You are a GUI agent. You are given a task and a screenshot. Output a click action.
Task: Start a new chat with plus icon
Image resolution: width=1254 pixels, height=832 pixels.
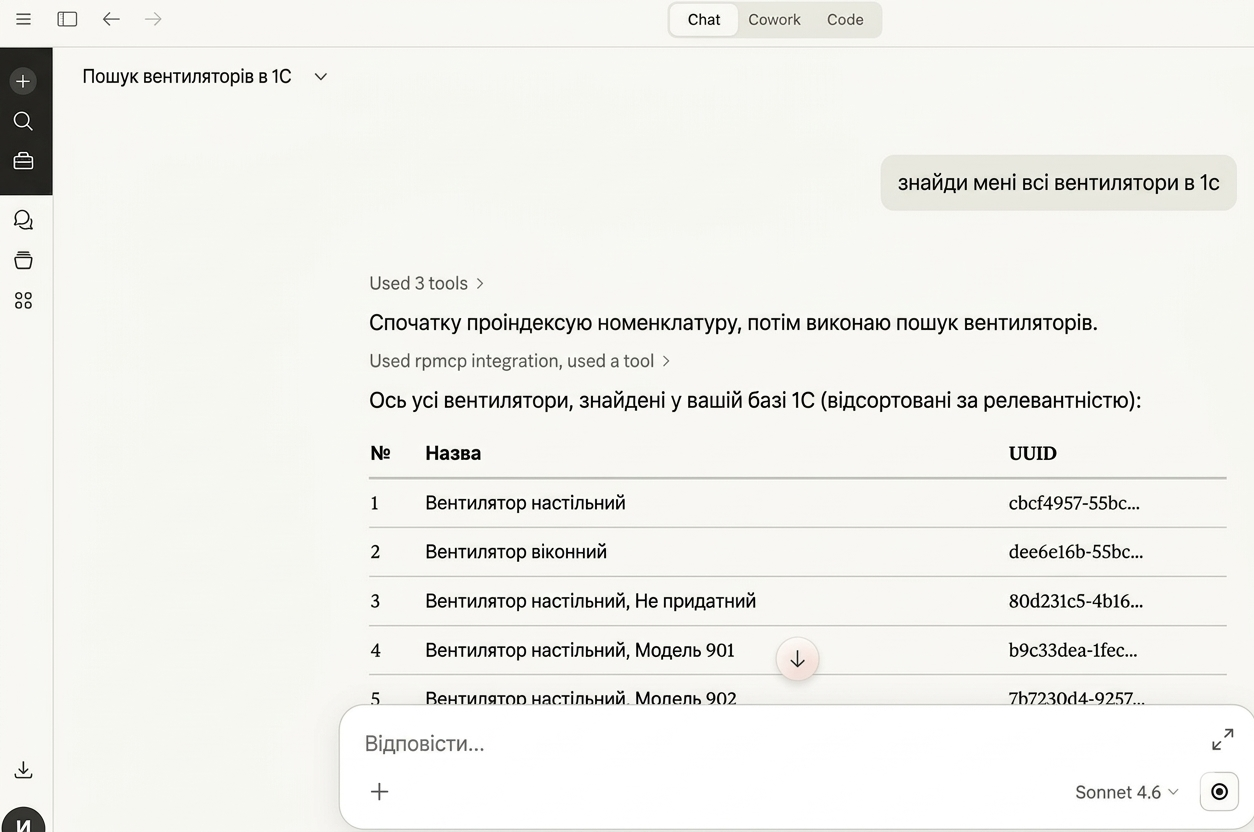point(23,81)
